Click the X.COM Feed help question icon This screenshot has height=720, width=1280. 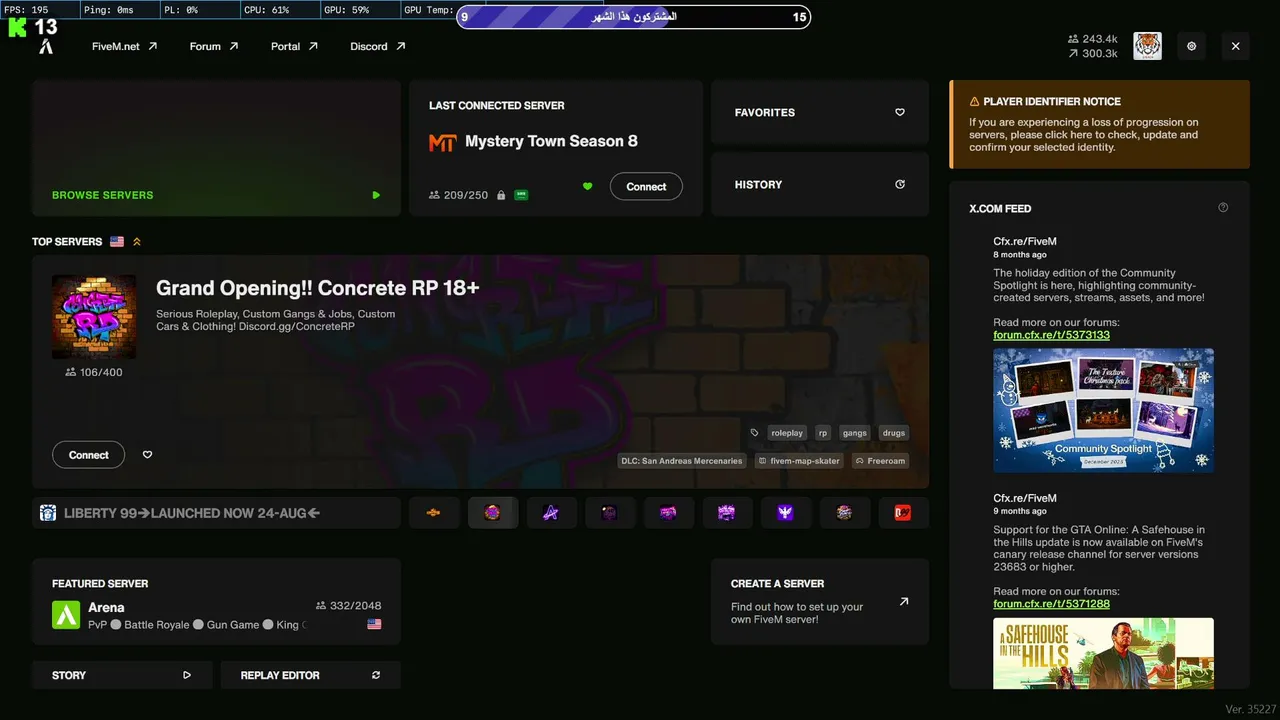point(1223,208)
